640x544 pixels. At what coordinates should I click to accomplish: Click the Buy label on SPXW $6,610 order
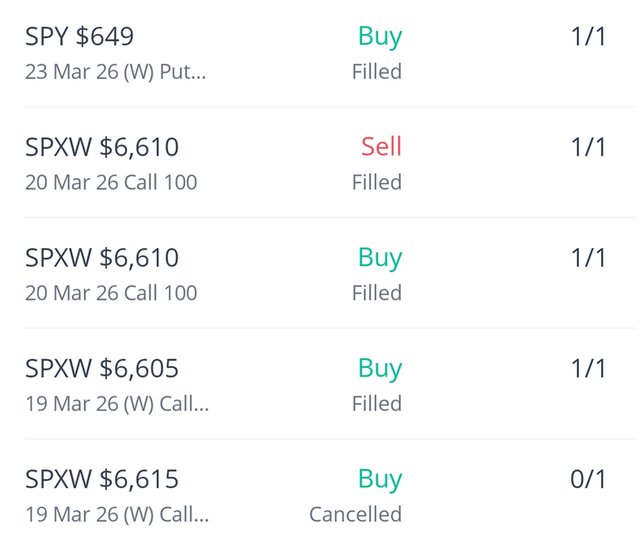(x=380, y=258)
